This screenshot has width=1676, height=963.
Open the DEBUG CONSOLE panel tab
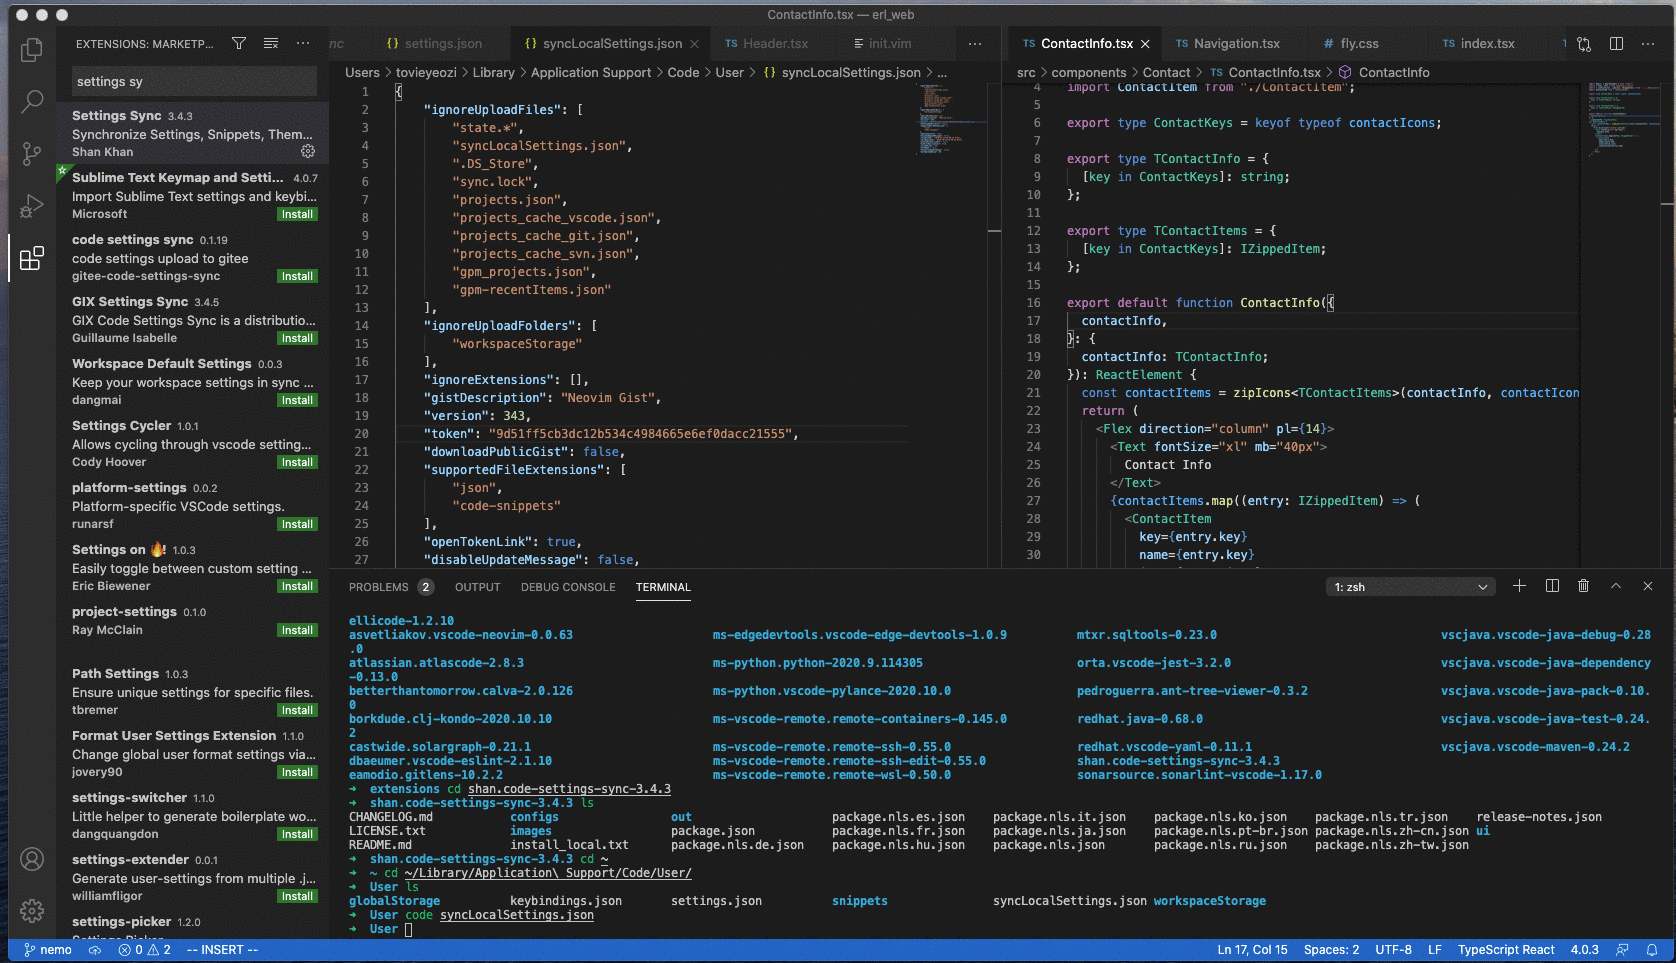(x=568, y=587)
